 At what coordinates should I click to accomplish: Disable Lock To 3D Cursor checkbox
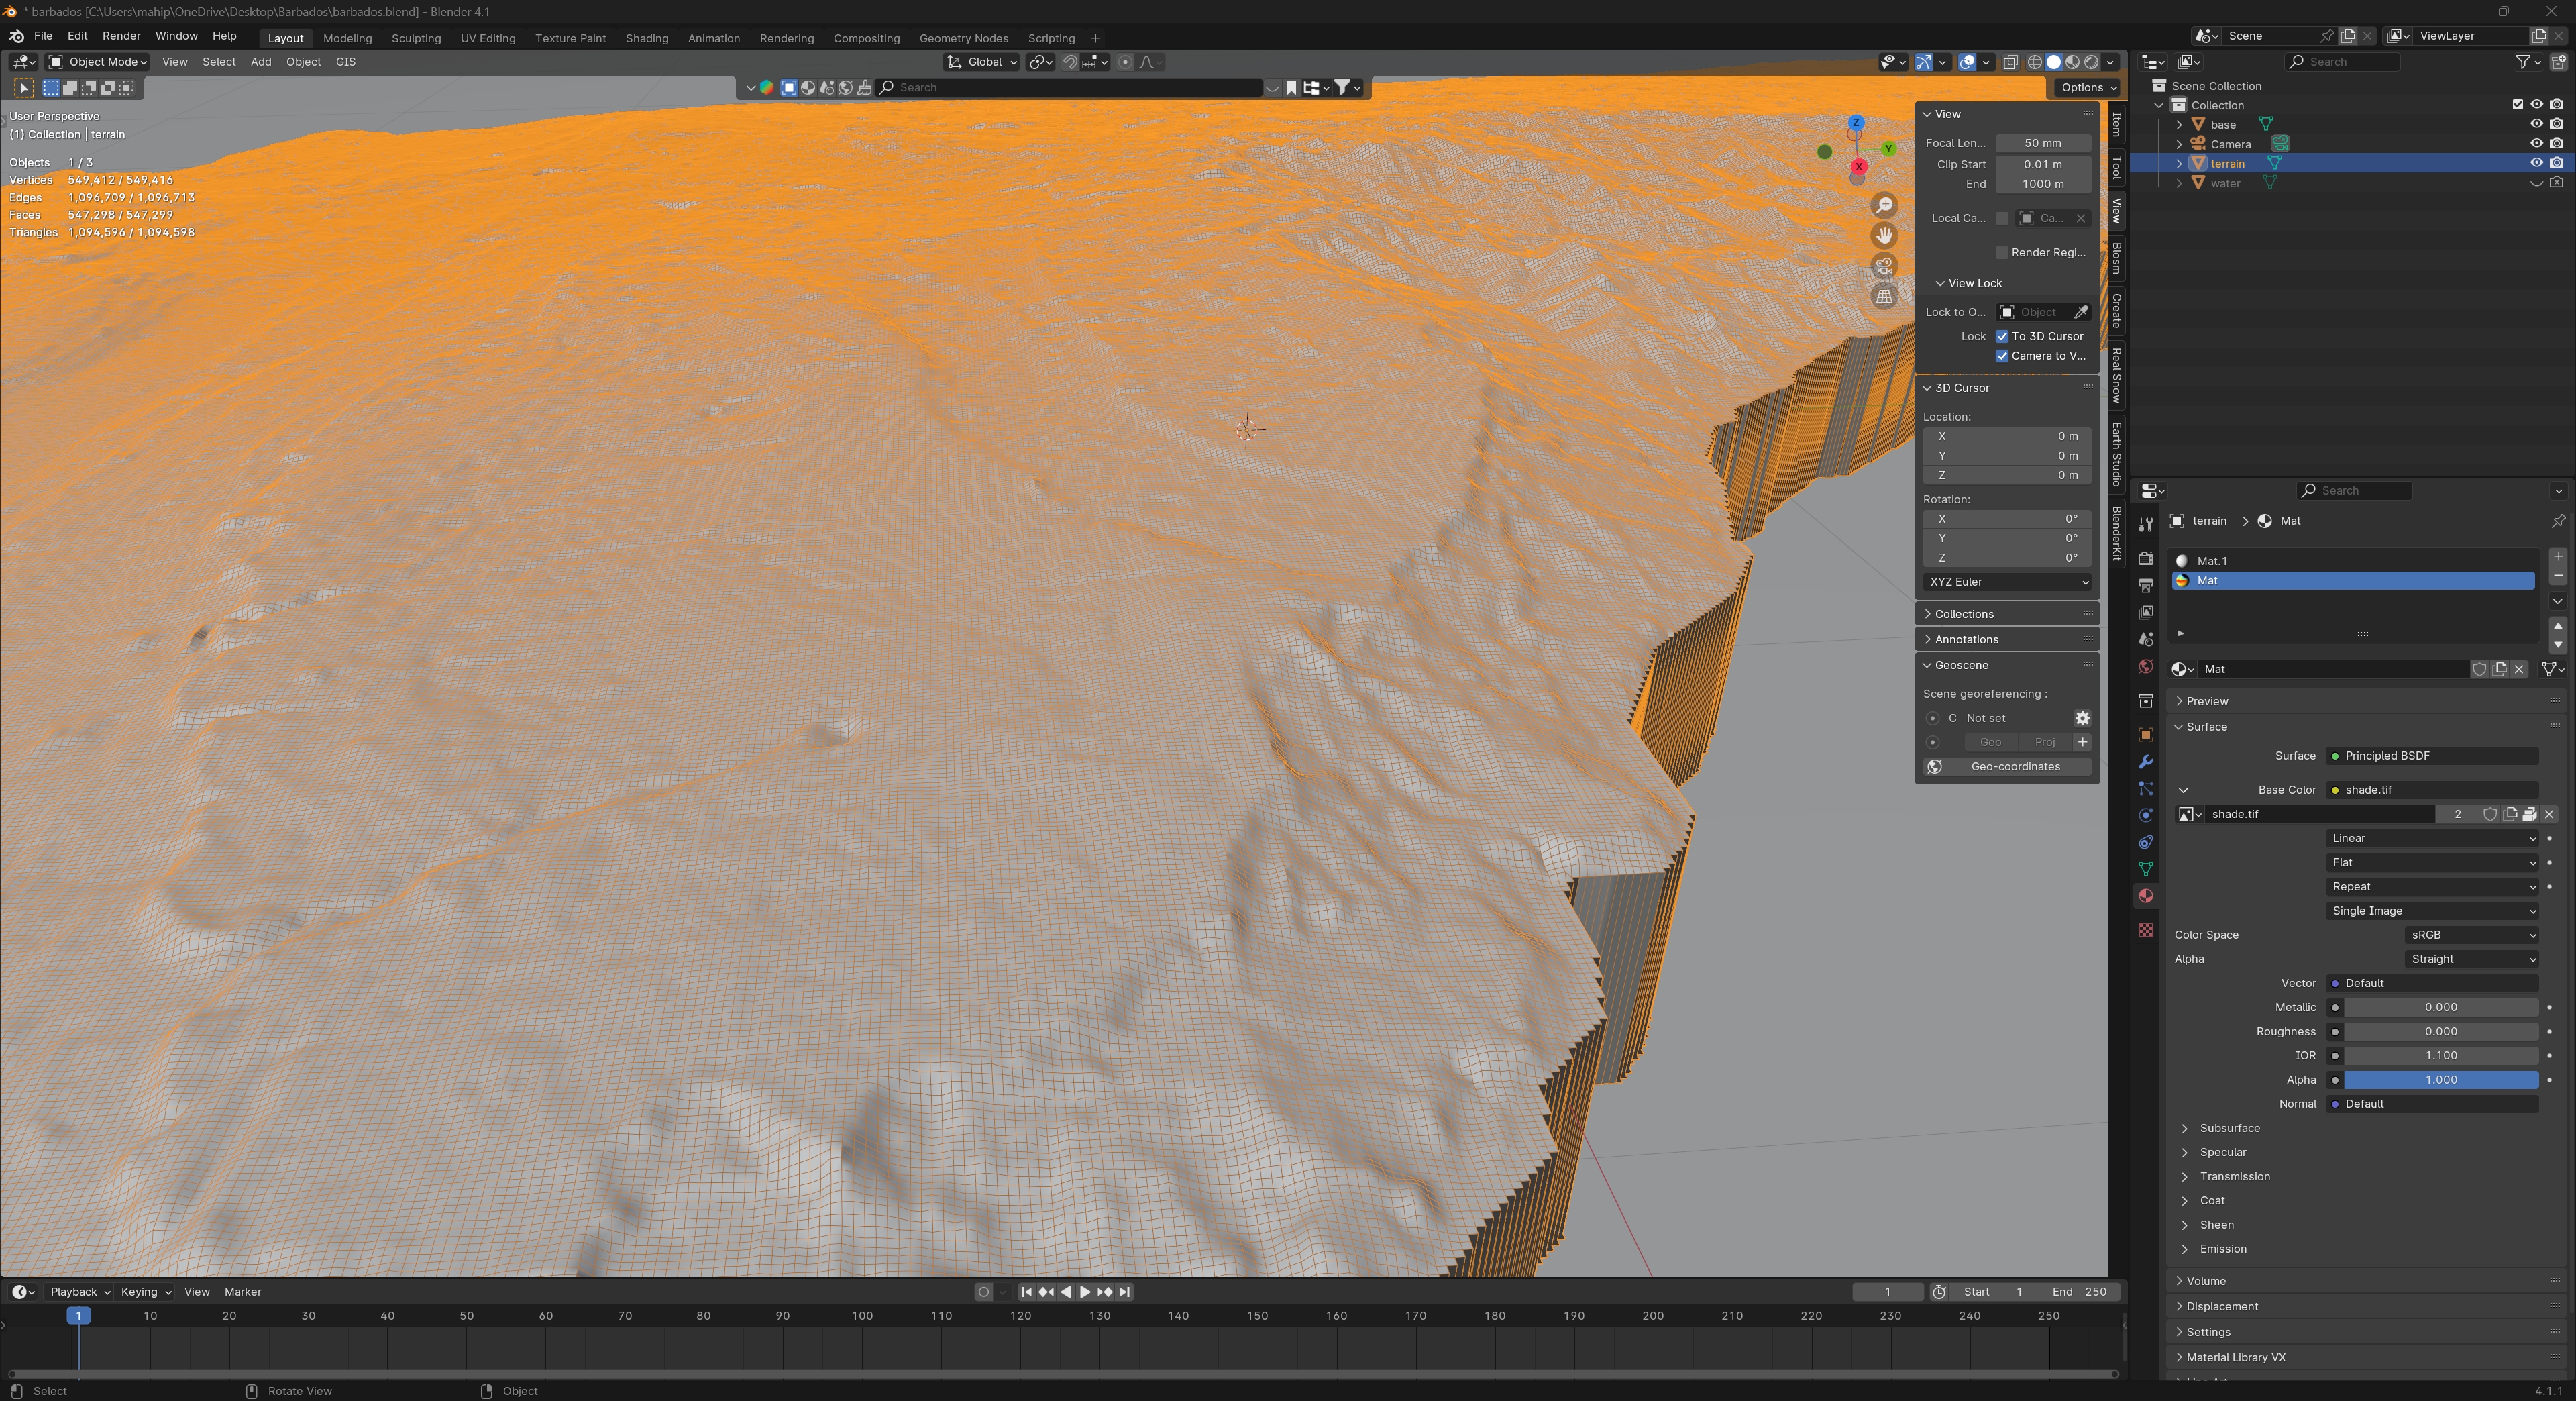[2002, 336]
